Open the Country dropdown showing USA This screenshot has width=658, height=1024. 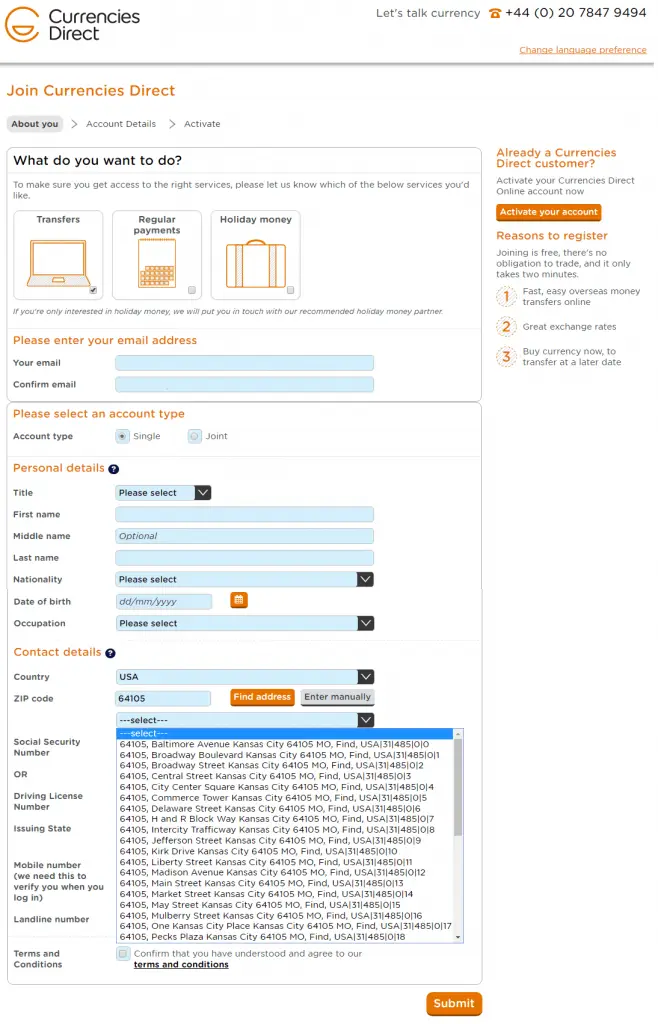click(x=244, y=677)
